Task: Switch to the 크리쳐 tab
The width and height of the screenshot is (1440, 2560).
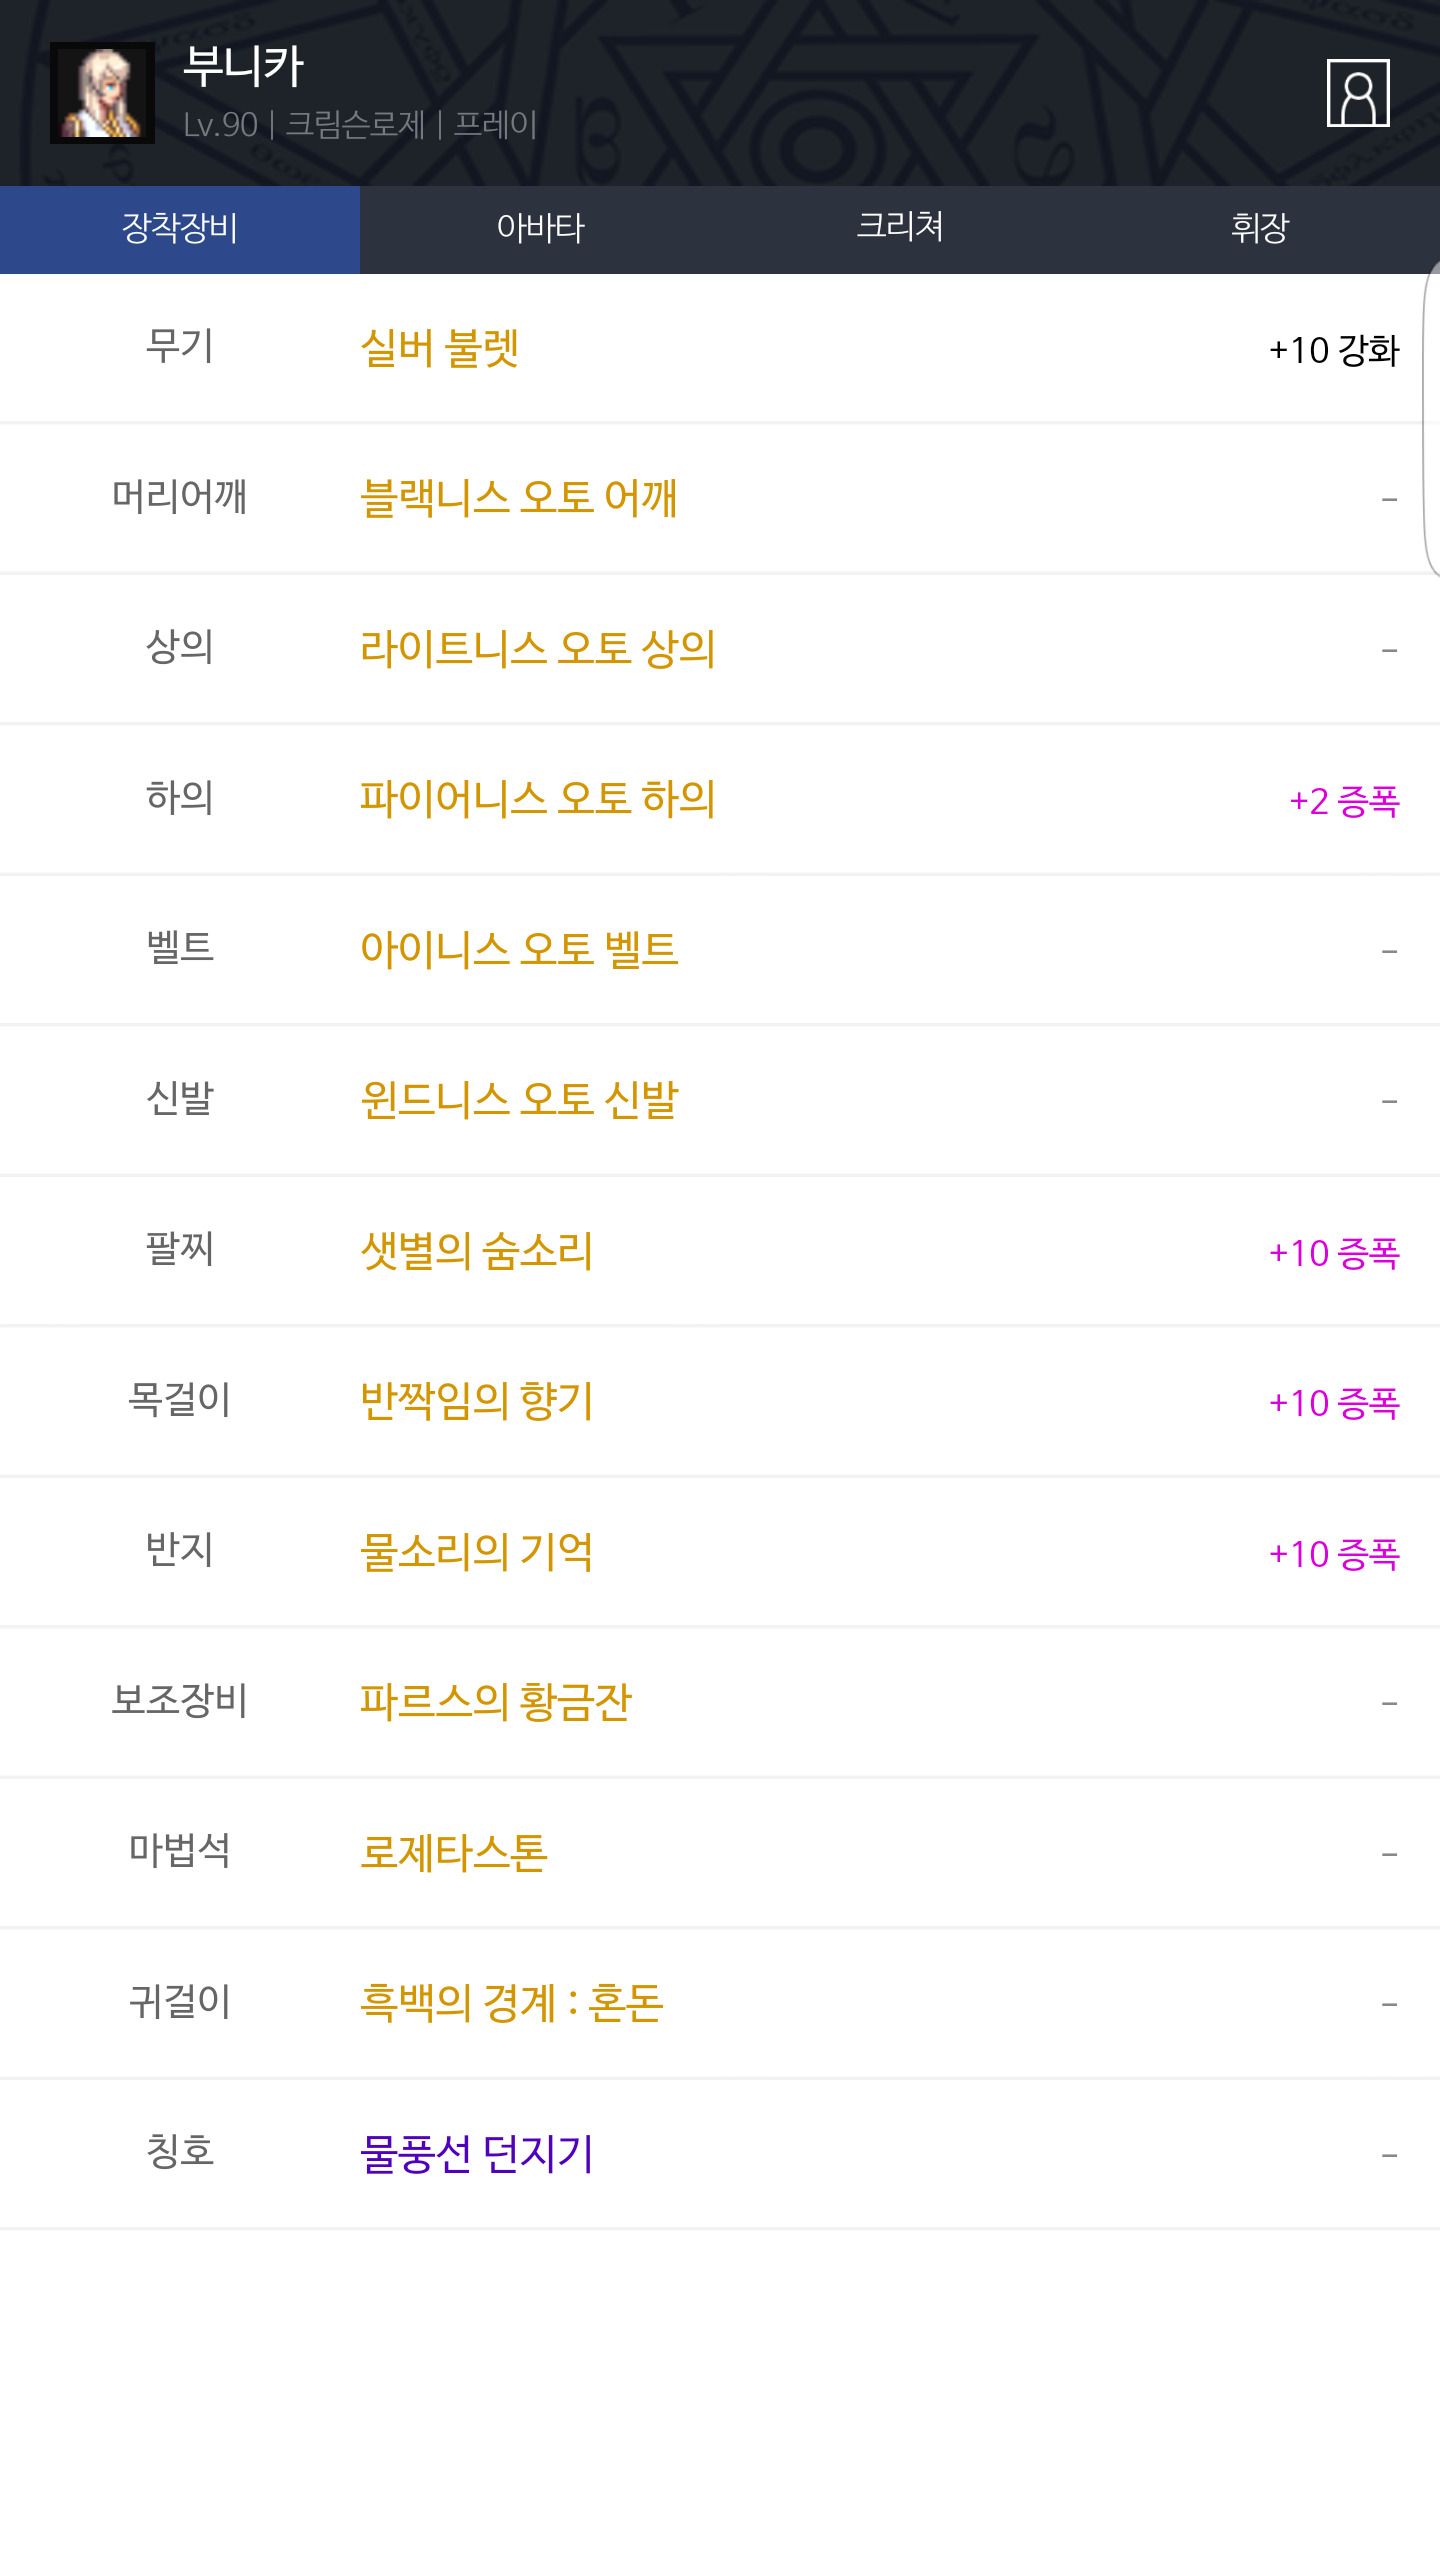Action: pos(900,229)
